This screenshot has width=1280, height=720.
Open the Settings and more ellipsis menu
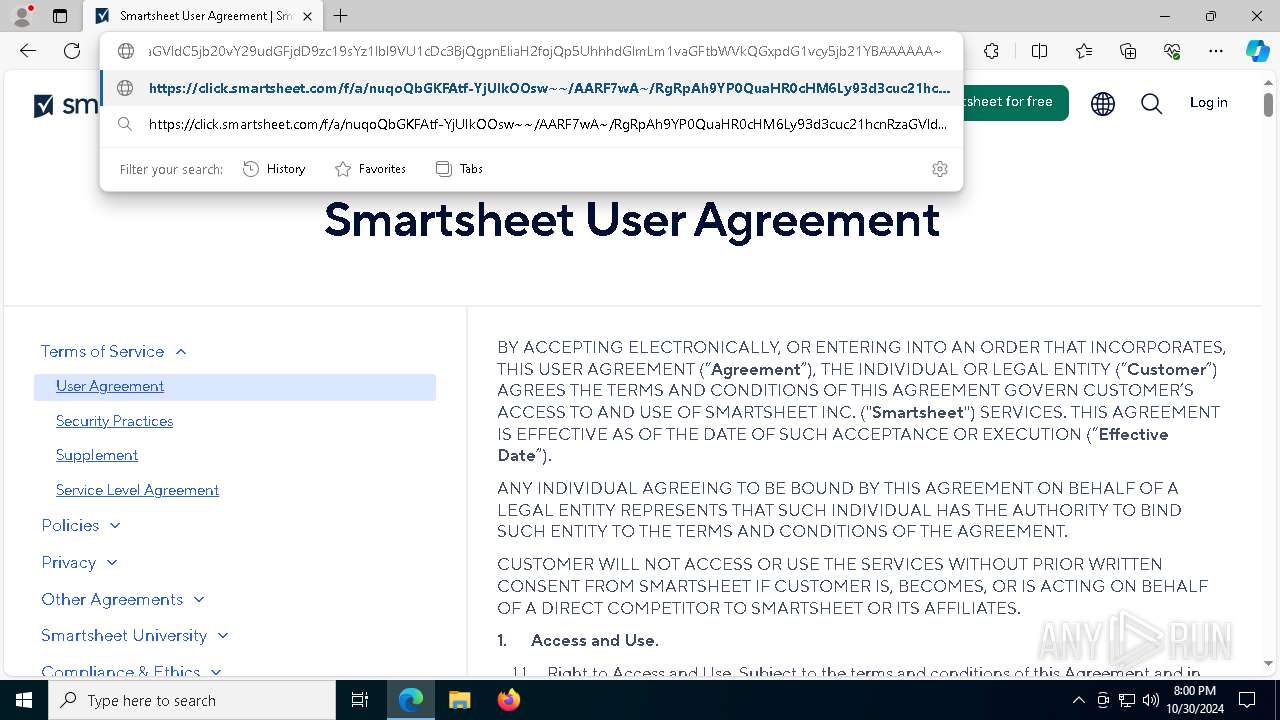[1216, 51]
